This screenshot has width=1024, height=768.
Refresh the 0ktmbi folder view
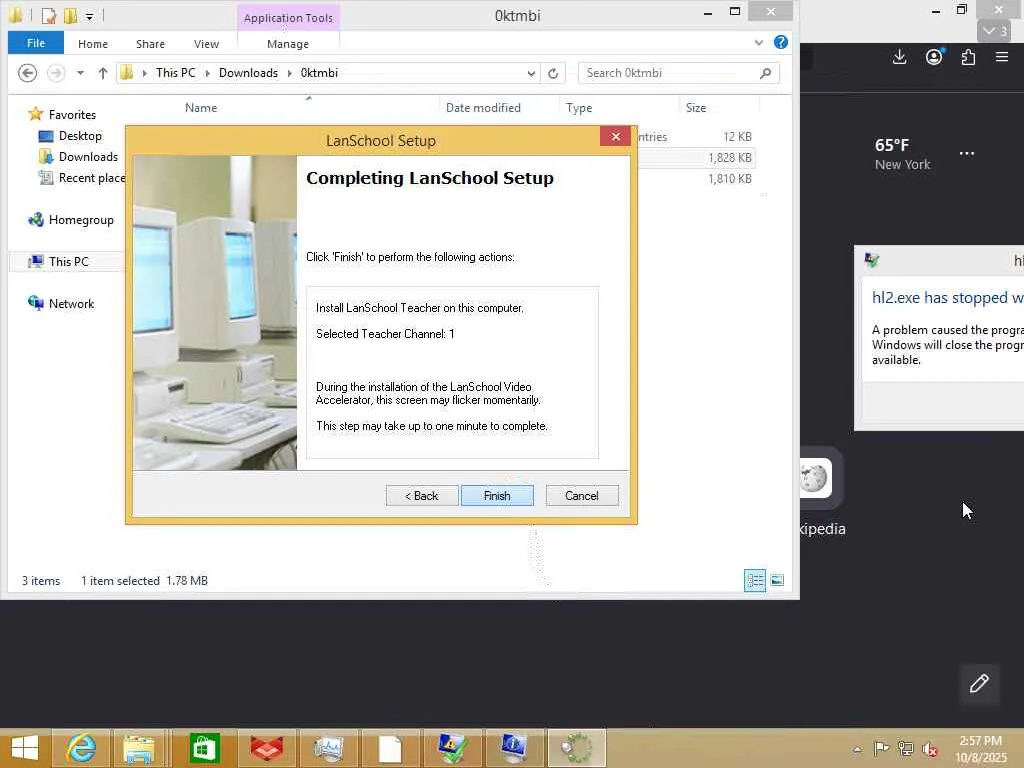(x=553, y=73)
